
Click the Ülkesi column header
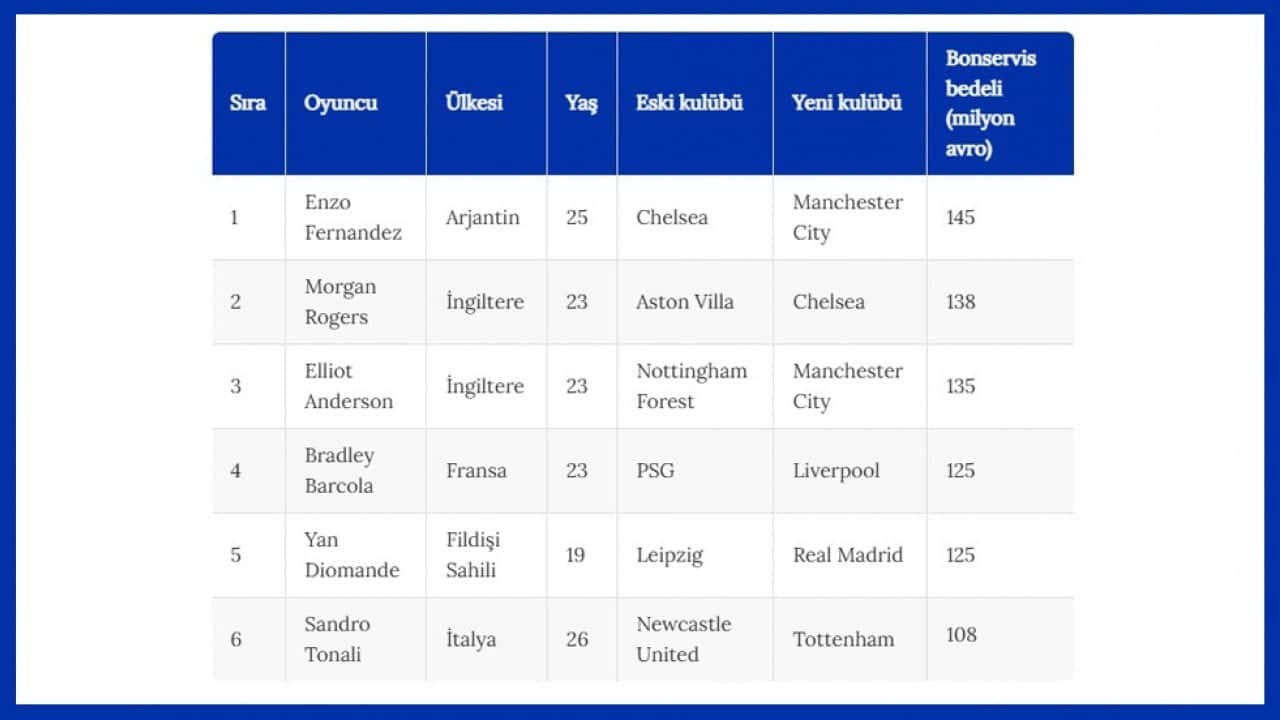click(474, 102)
